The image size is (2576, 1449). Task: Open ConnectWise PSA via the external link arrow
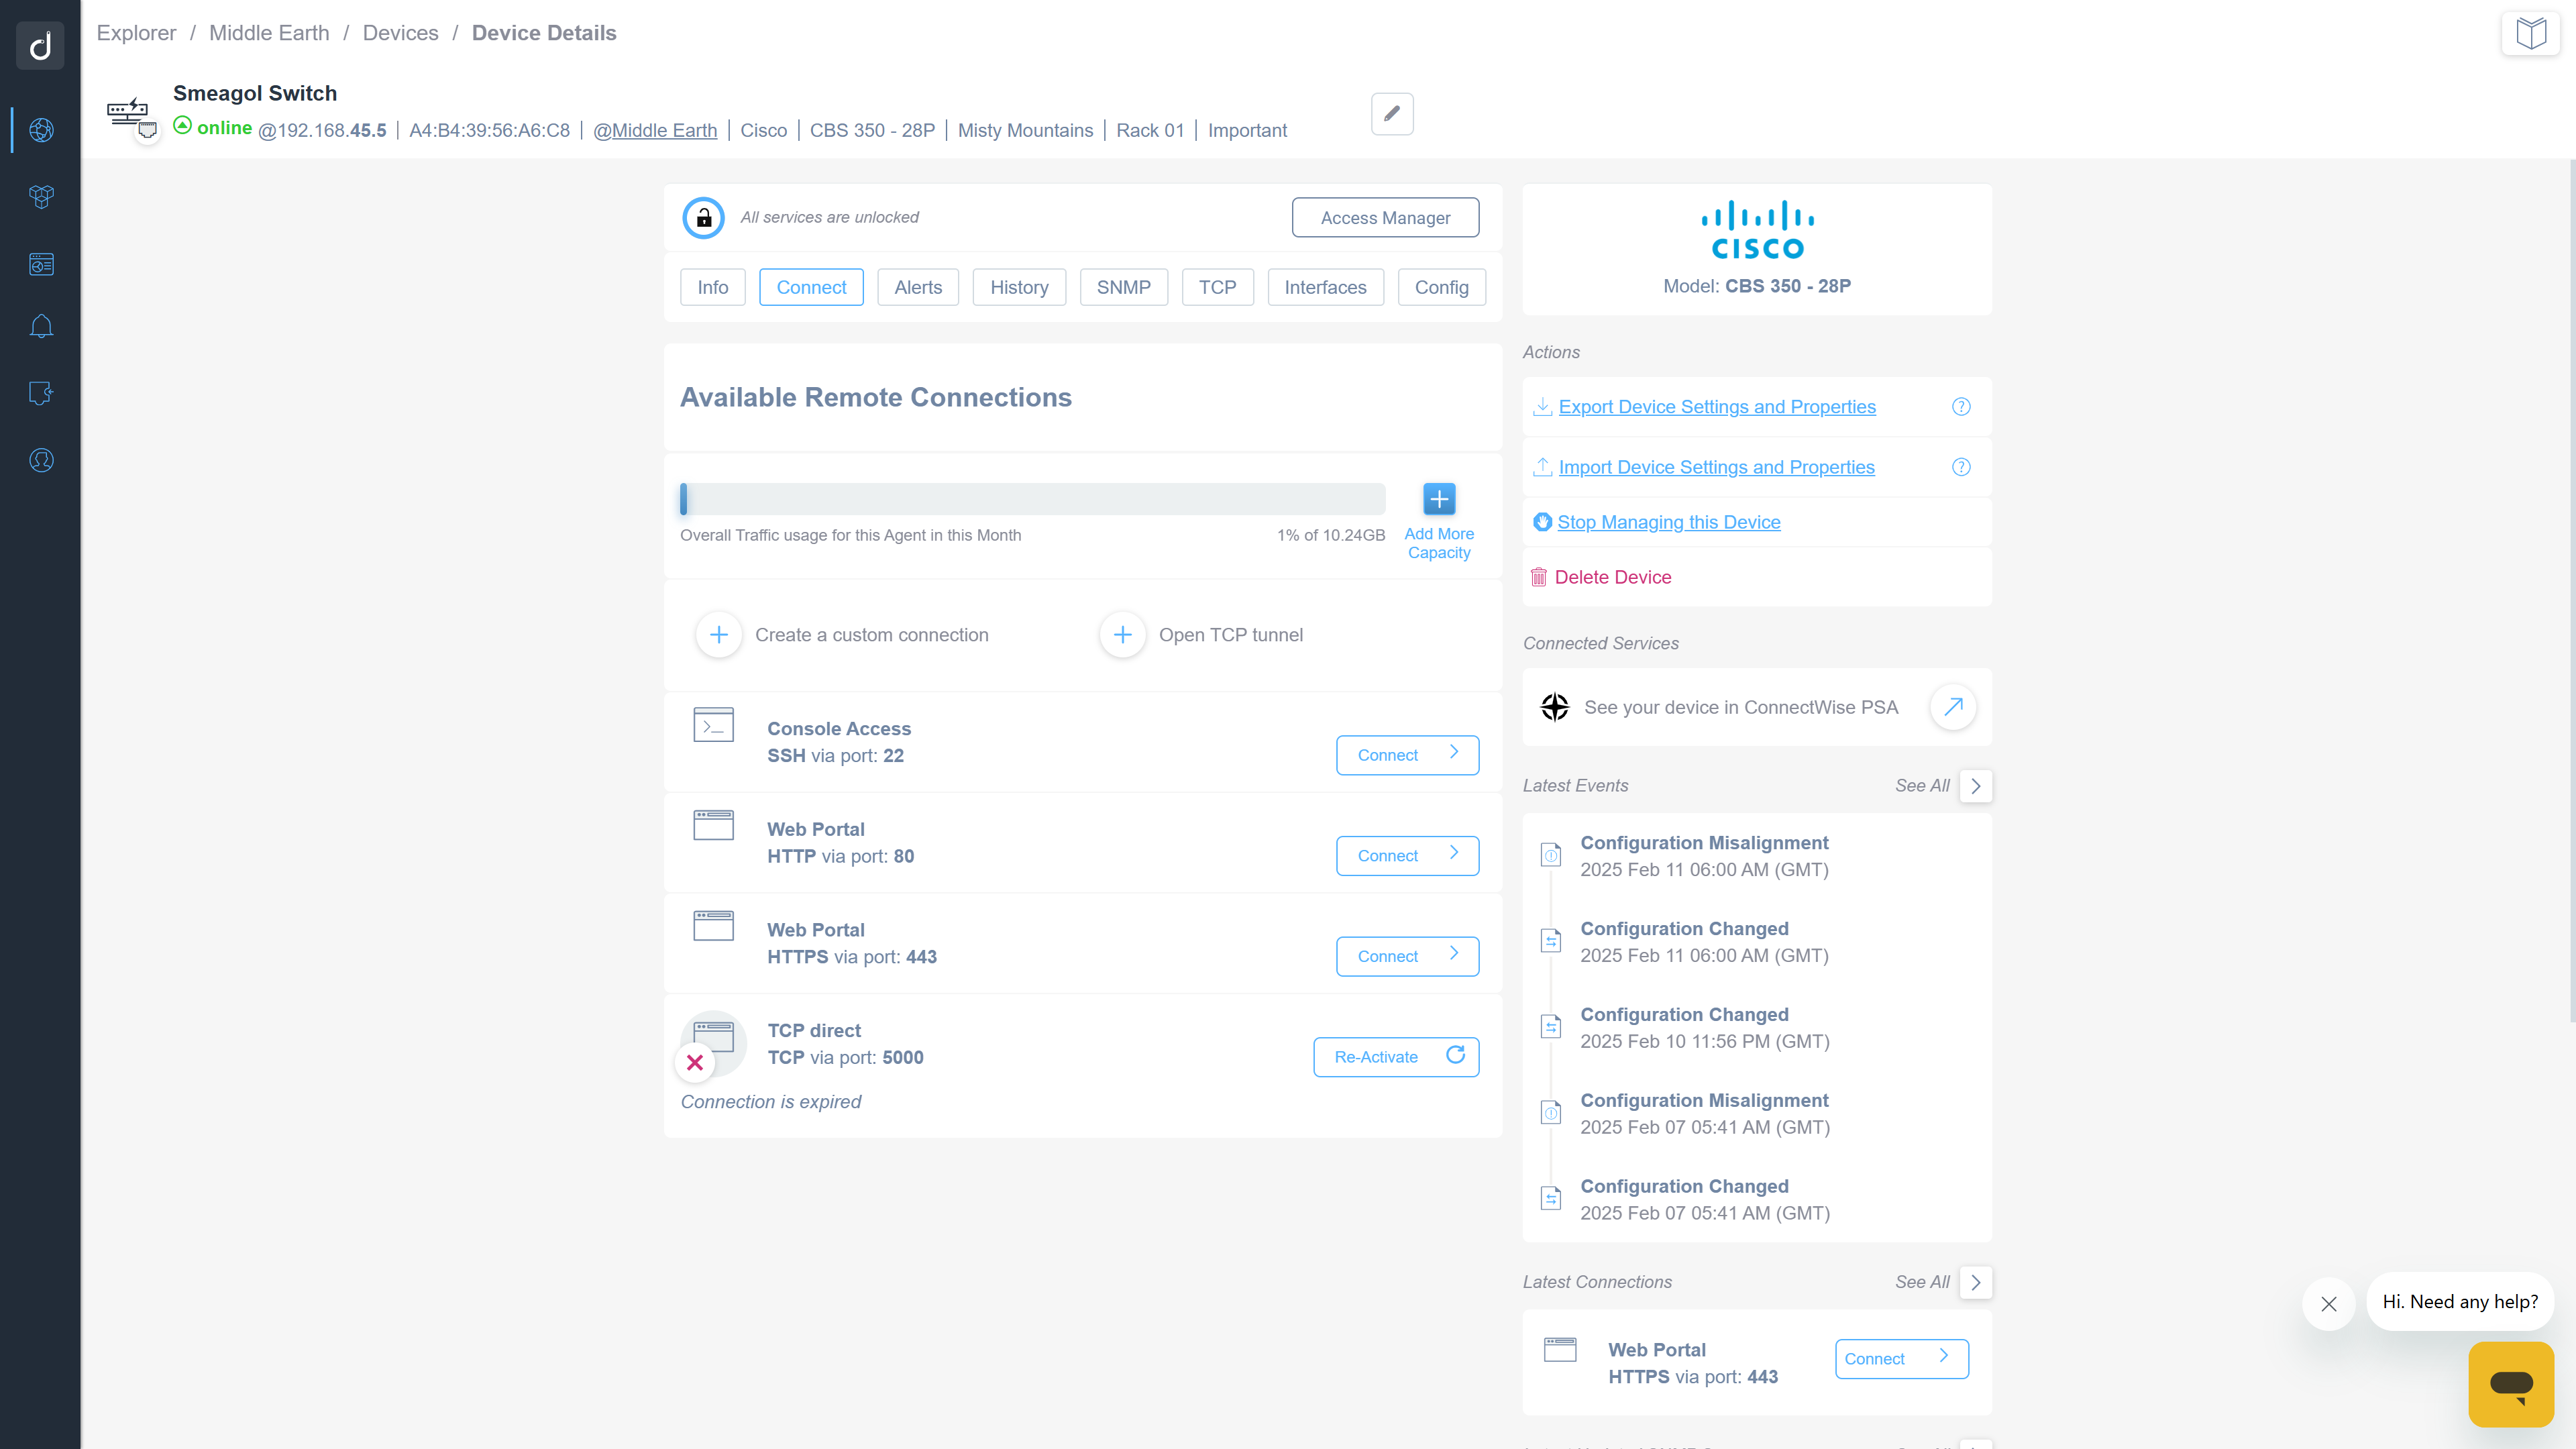click(x=1952, y=707)
